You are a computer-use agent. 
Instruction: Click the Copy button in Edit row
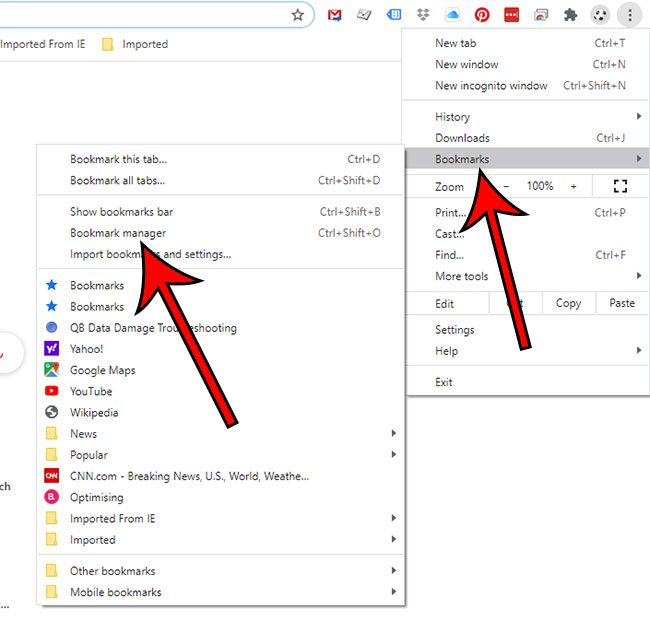pos(568,303)
